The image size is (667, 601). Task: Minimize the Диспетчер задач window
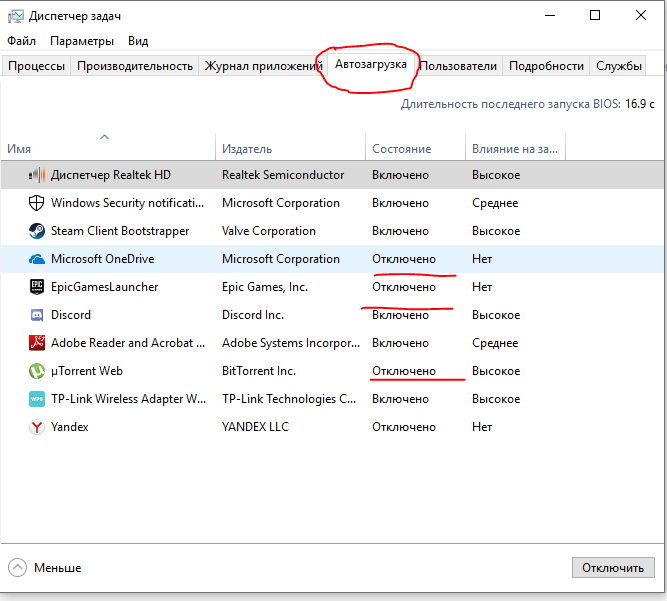click(x=550, y=15)
